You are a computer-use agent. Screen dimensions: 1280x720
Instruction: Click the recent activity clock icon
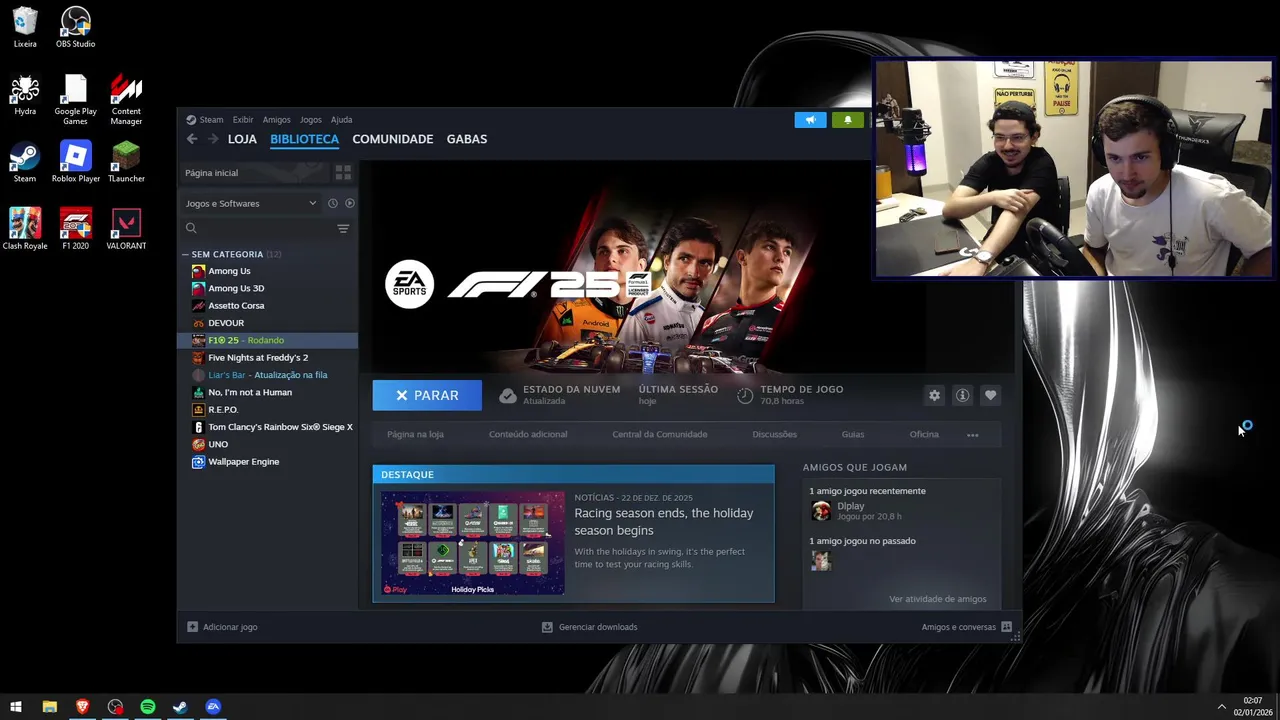click(333, 203)
